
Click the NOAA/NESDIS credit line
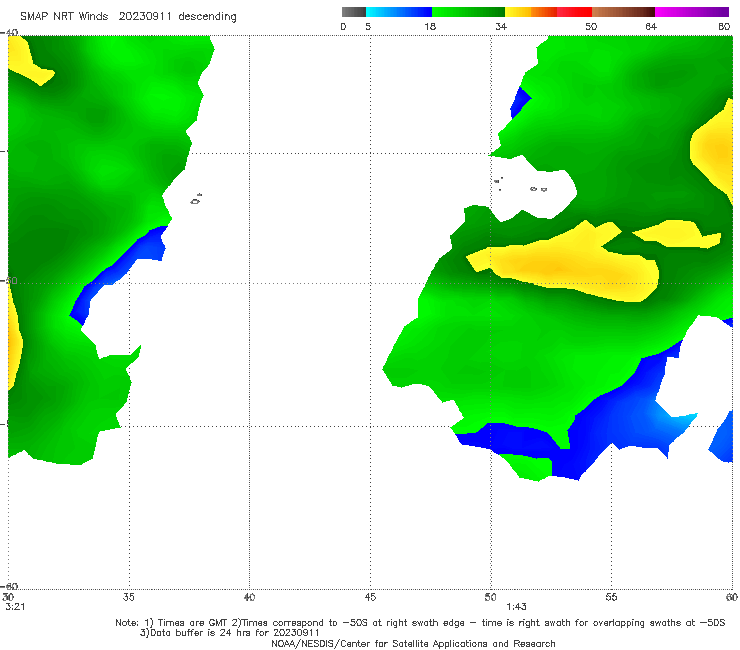pos(413,643)
